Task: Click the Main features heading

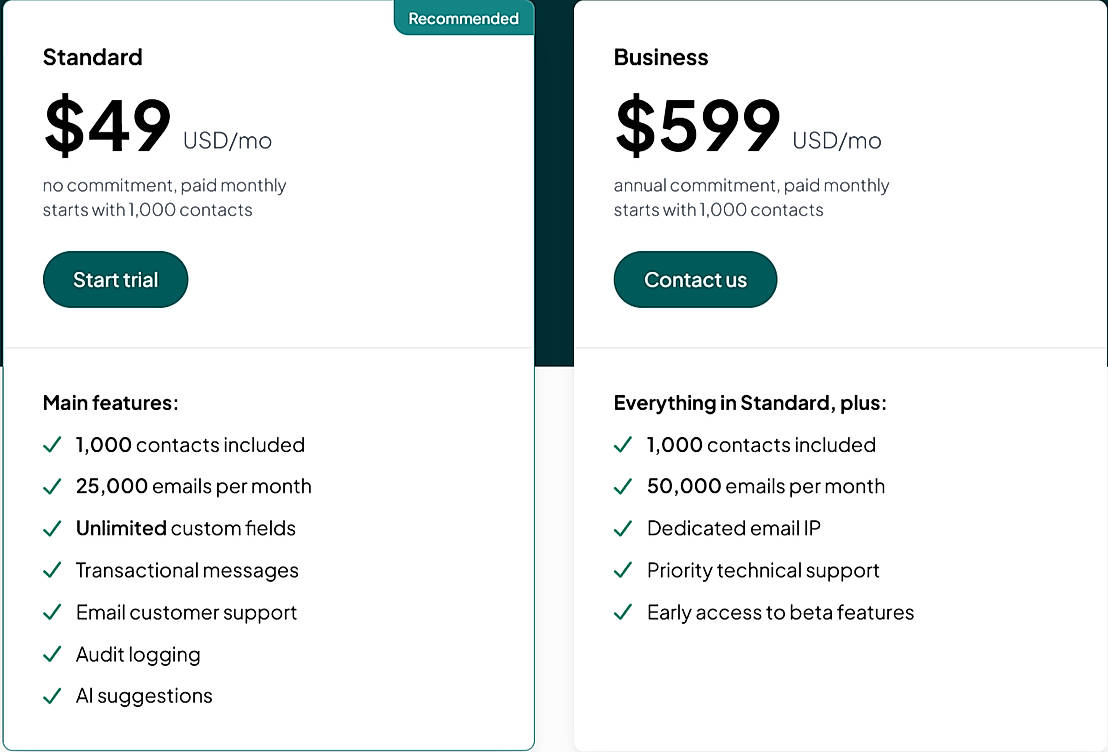Action: coord(110,403)
